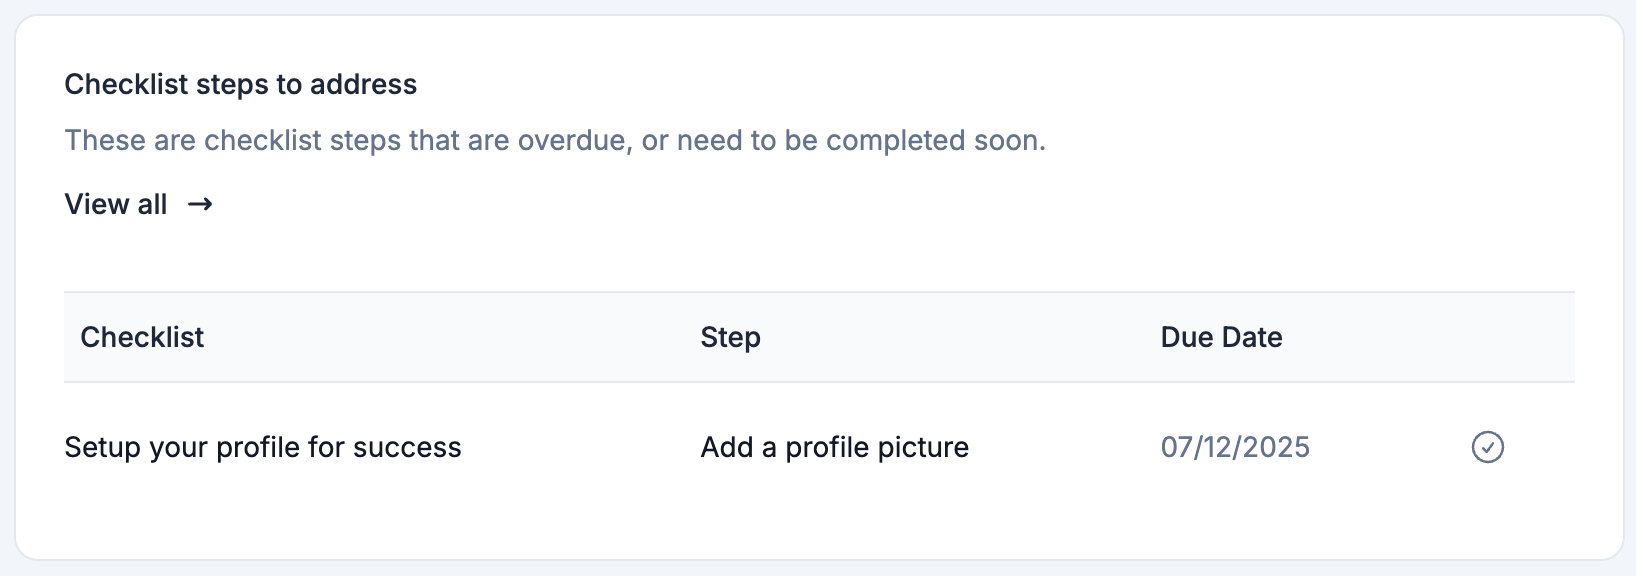Sort by the Due Date column header
1636x576 pixels.
pos(1221,337)
